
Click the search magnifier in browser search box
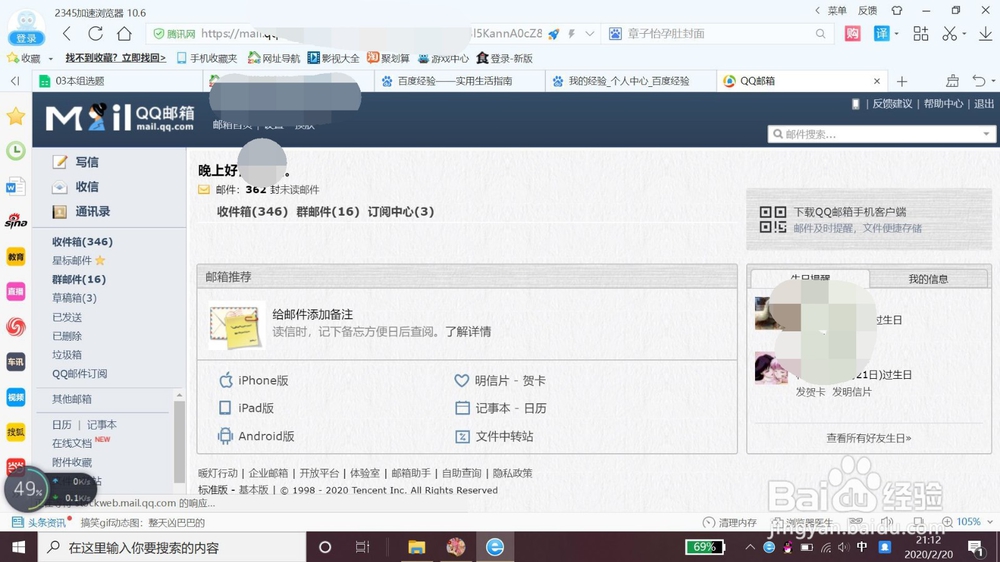pyautogui.click(x=821, y=34)
